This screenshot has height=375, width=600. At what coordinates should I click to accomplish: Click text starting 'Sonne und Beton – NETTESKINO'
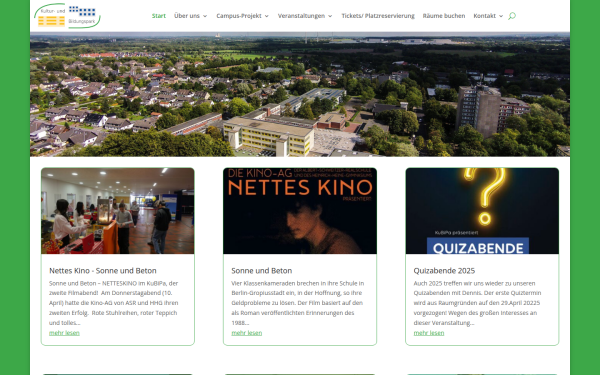(x=114, y=303)
